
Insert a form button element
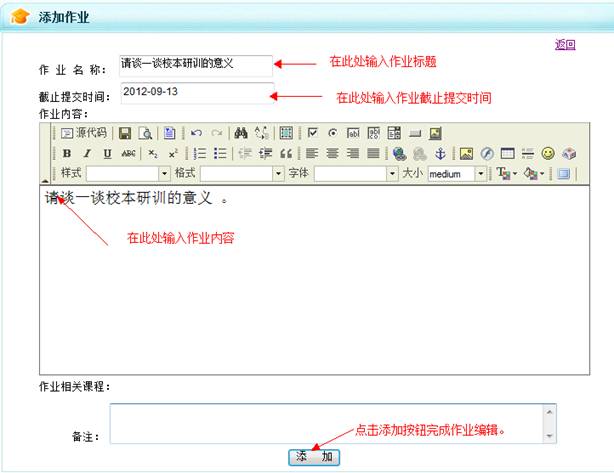click(415, 134)
